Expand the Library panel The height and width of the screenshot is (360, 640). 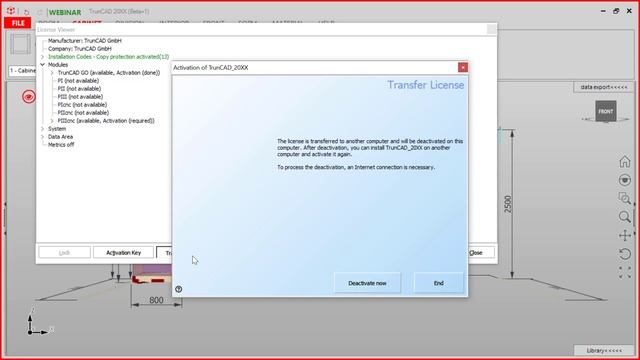point(604,350)
